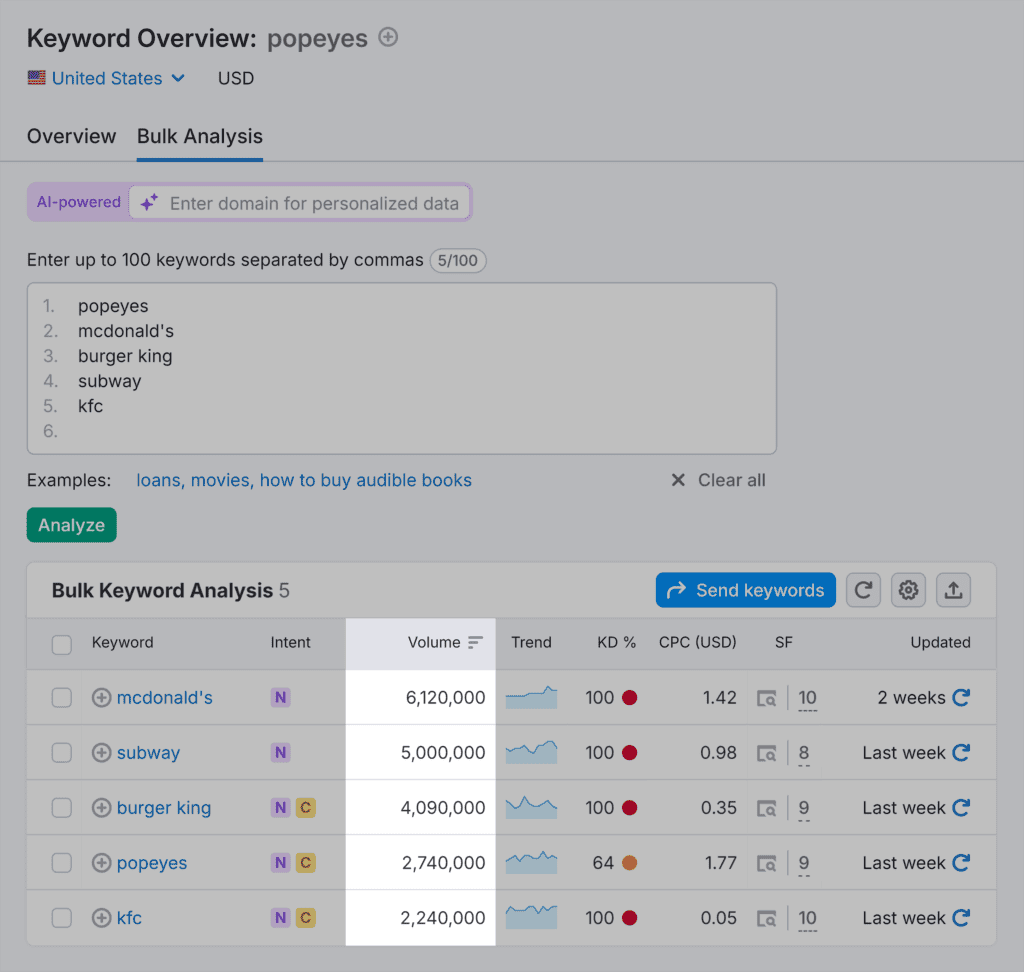Click the Send keywords button
Screen dimensions: 1024x972
(745, 590)
